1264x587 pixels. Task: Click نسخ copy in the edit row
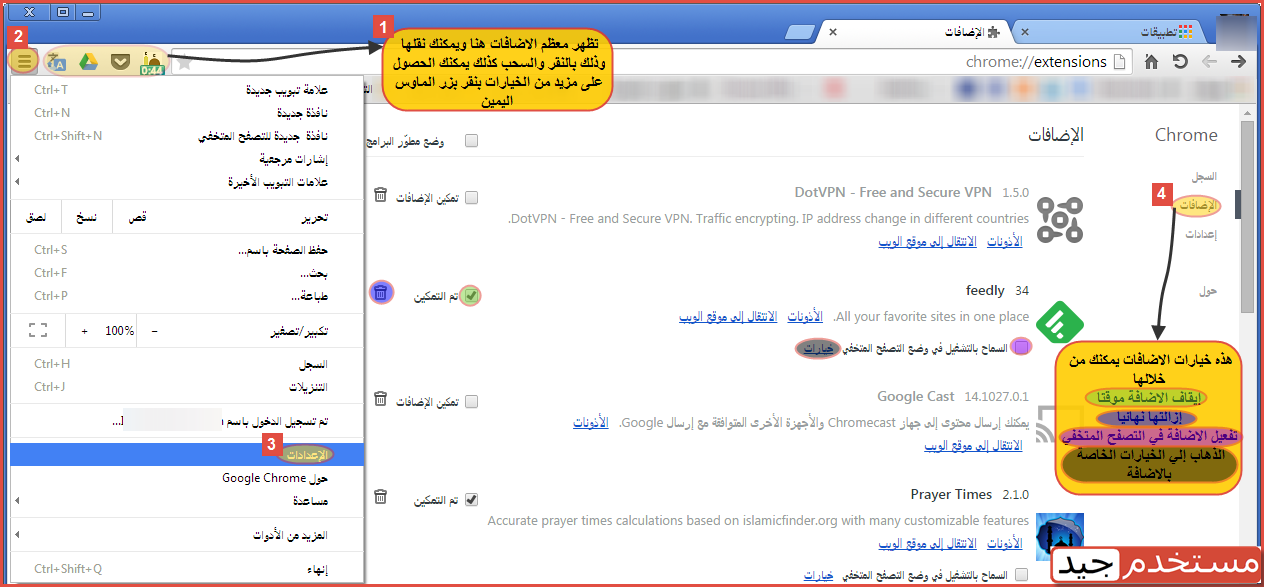point(86,216)
